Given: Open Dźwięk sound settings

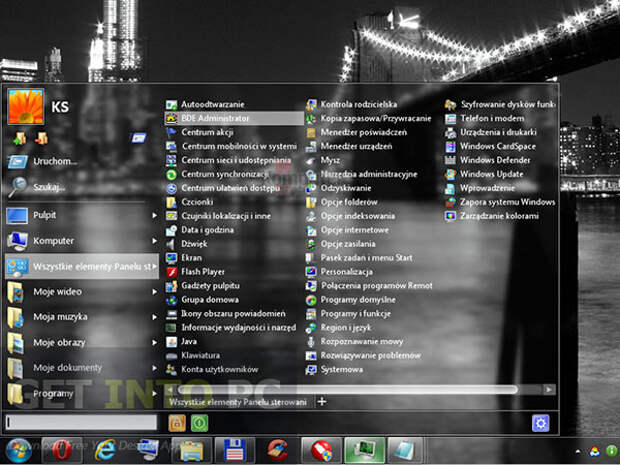Looking at the screenshot, I should [x=187, y=244].
